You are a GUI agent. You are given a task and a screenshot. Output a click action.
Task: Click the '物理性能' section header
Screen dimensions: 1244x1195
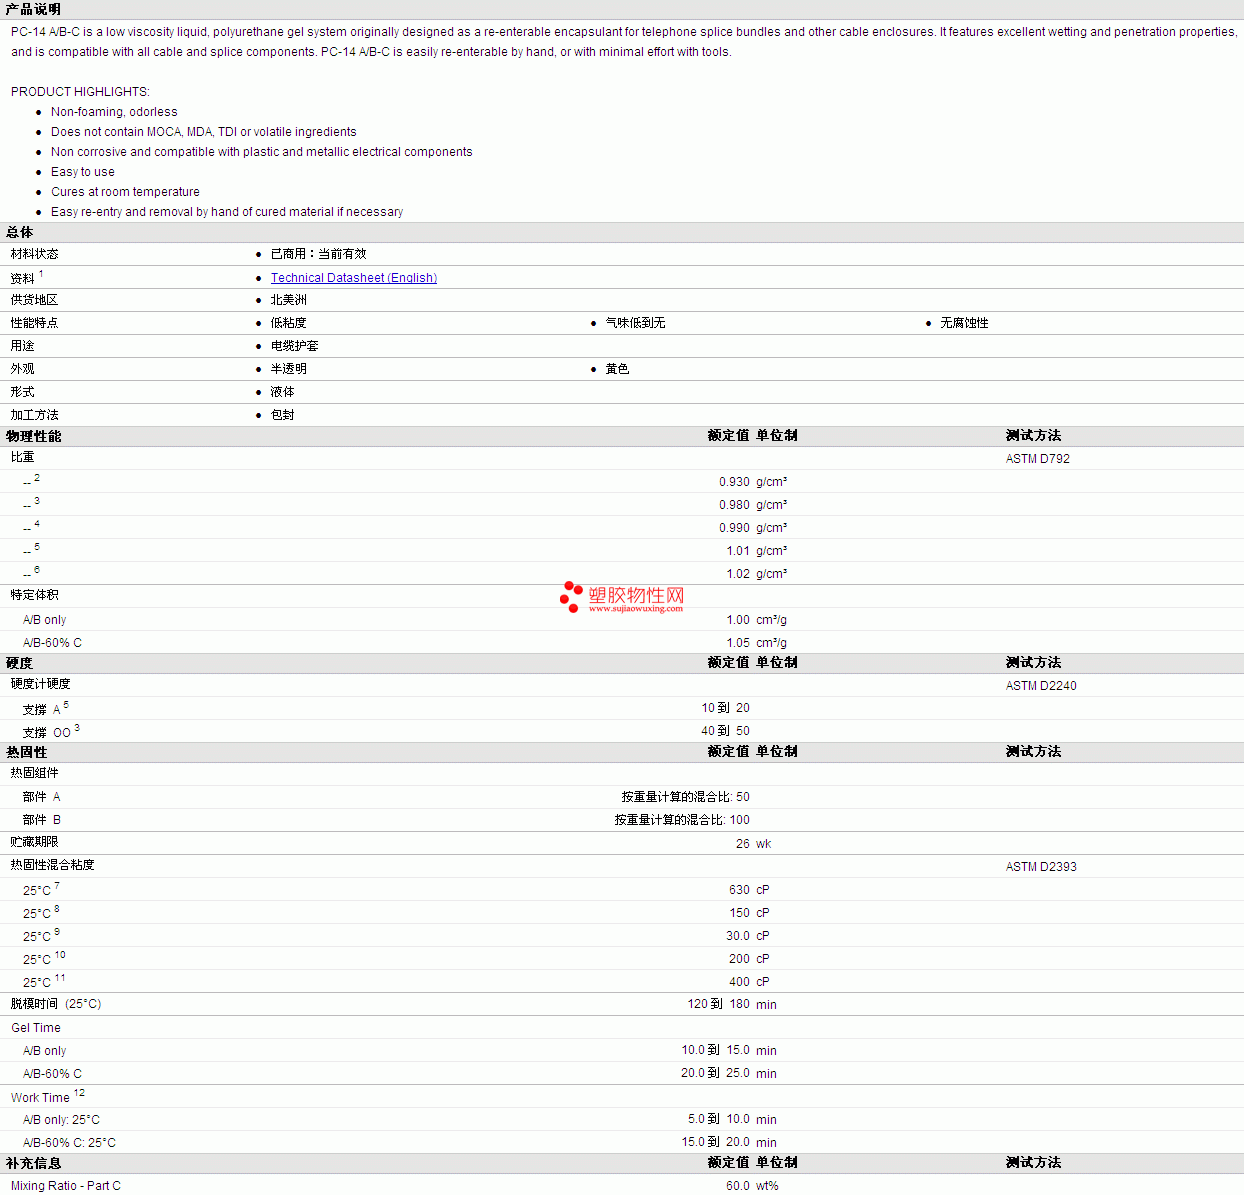coord(34,436)
